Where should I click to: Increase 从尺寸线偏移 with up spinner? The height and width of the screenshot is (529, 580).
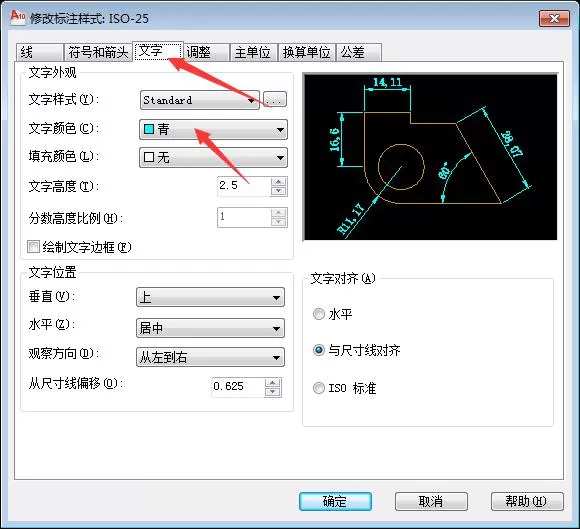coord(273,383)
